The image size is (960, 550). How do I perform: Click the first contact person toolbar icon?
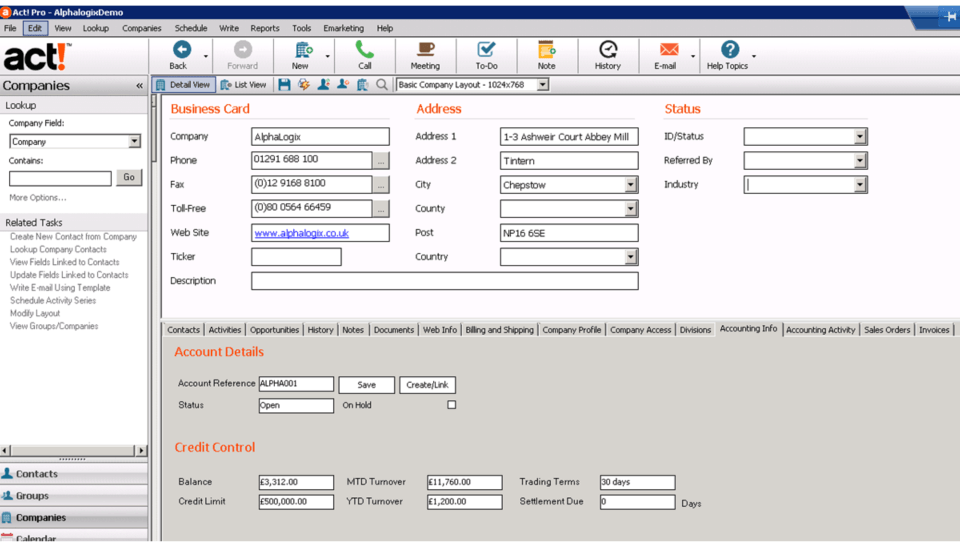click(x=323, y=85)
